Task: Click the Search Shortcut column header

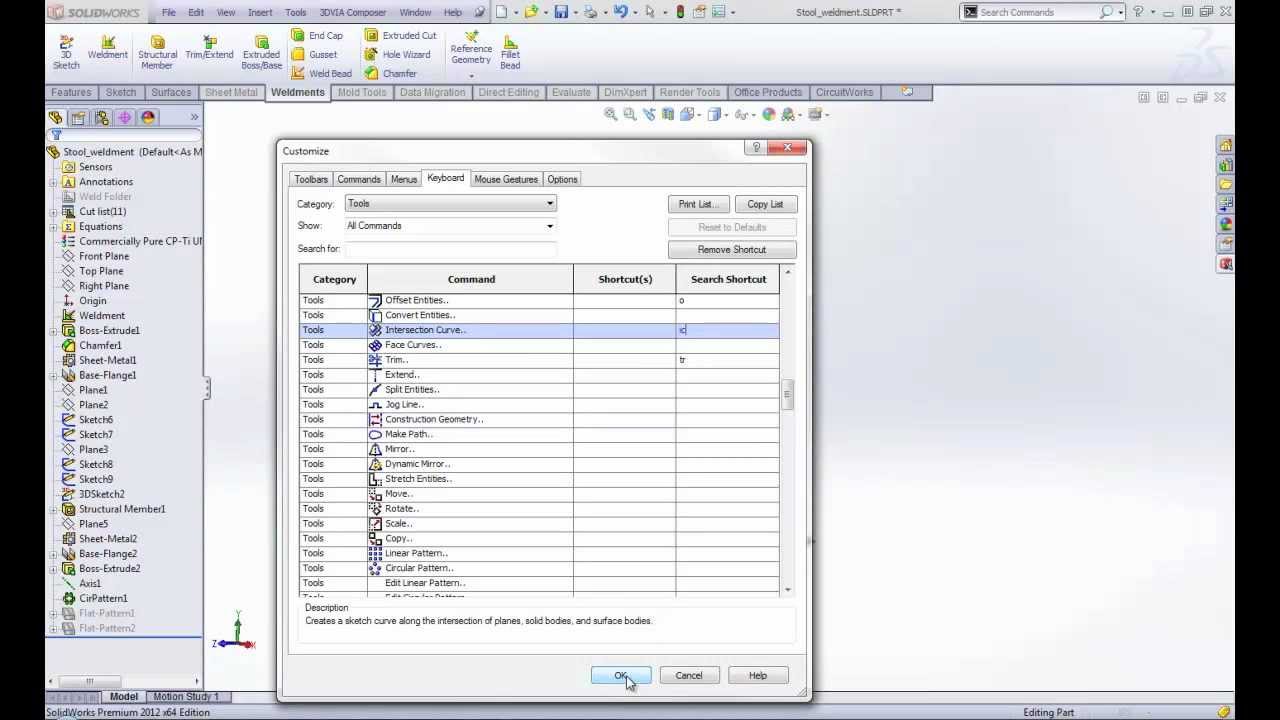Action: pyautogui.click(x=728, y=279)
